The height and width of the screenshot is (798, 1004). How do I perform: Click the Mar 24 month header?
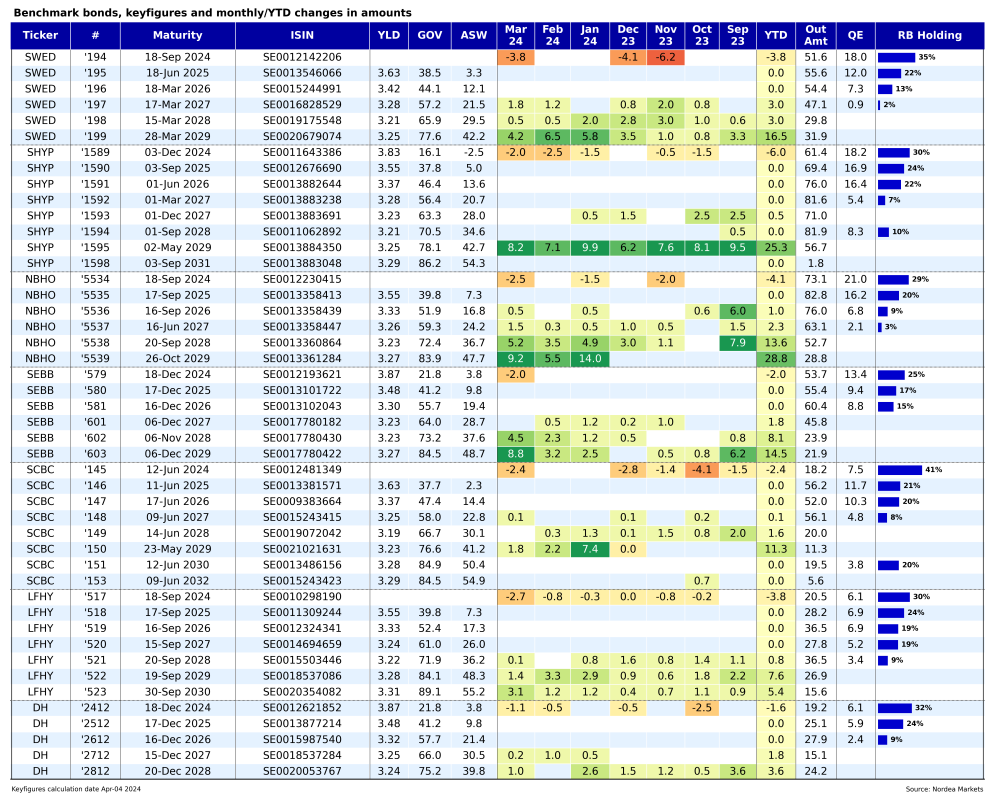tap(515, 35)
